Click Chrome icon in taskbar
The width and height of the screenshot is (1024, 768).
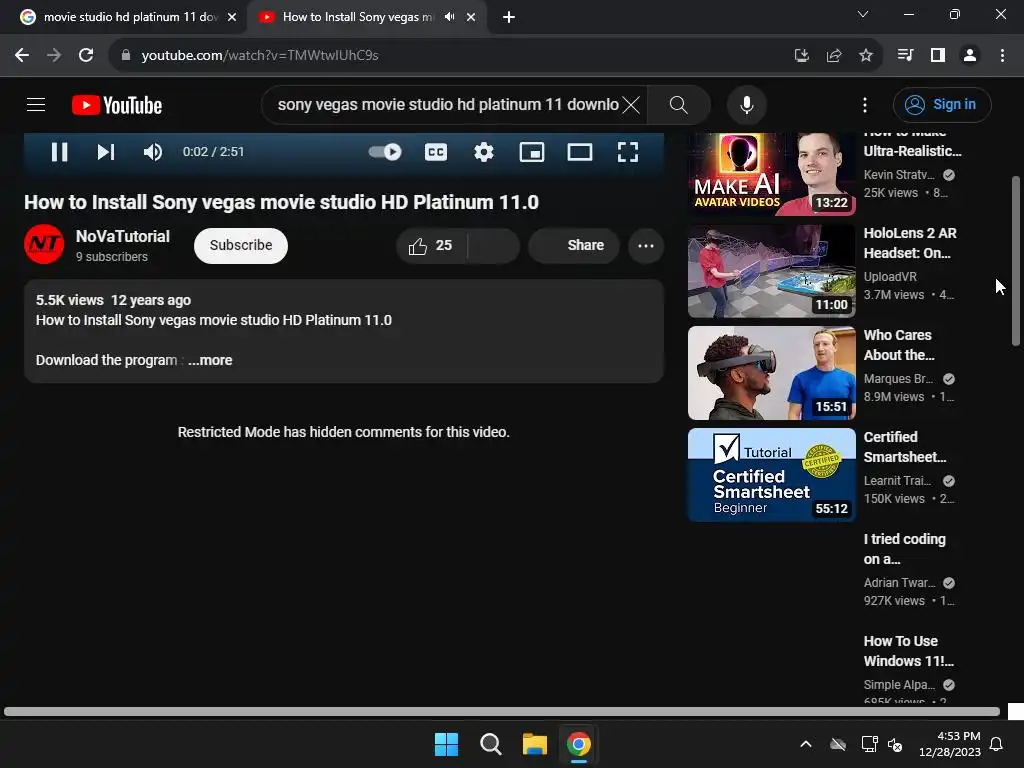(579, 744)
